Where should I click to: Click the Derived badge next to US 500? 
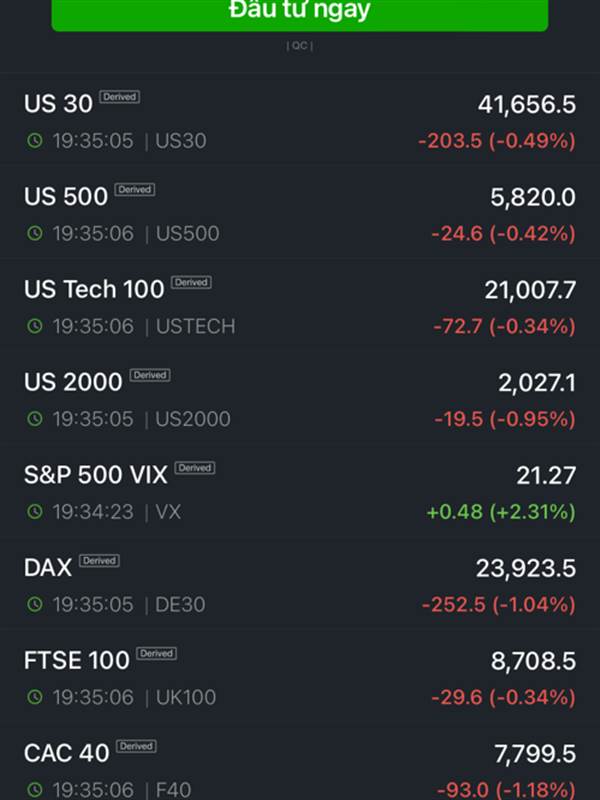pyautogui.click(x=135, y=189)
